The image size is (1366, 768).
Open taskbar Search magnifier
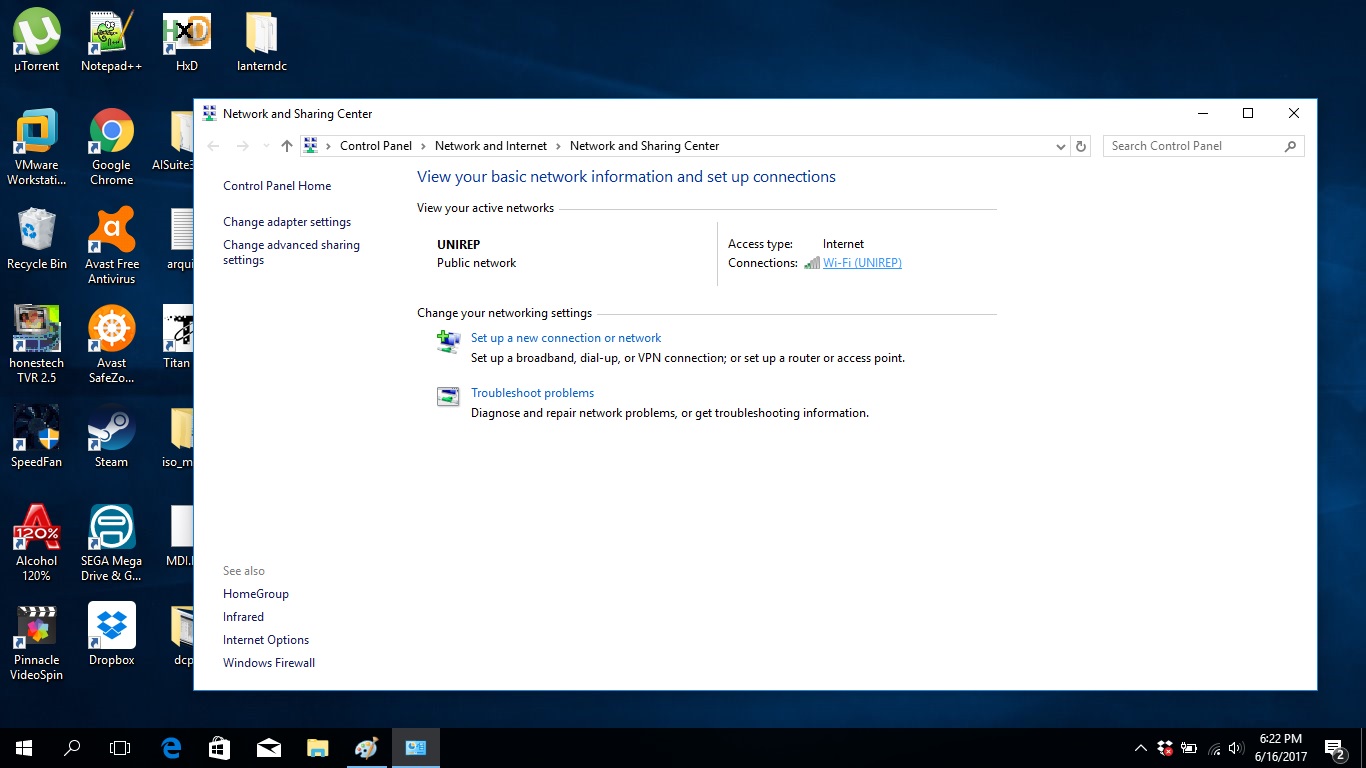point(72,748)
